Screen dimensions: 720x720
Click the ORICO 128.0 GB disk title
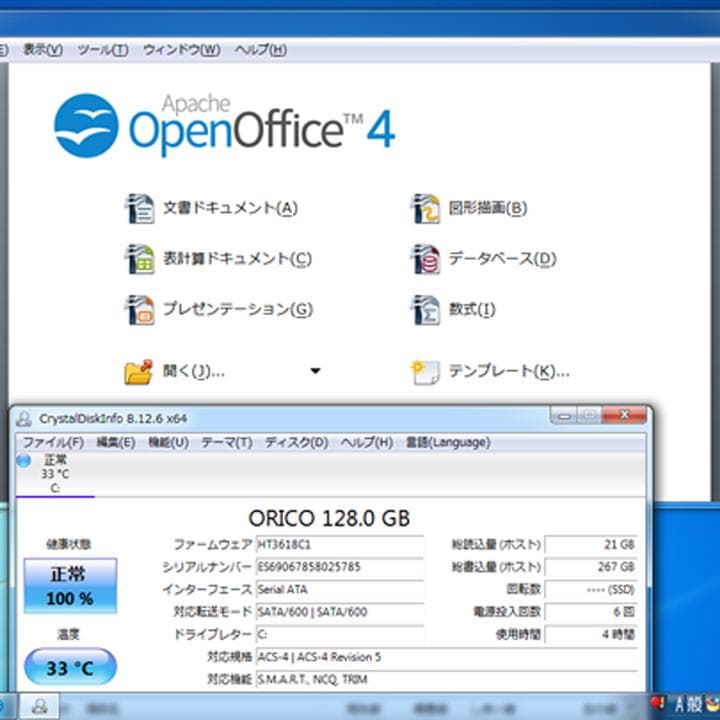[329, 518]
